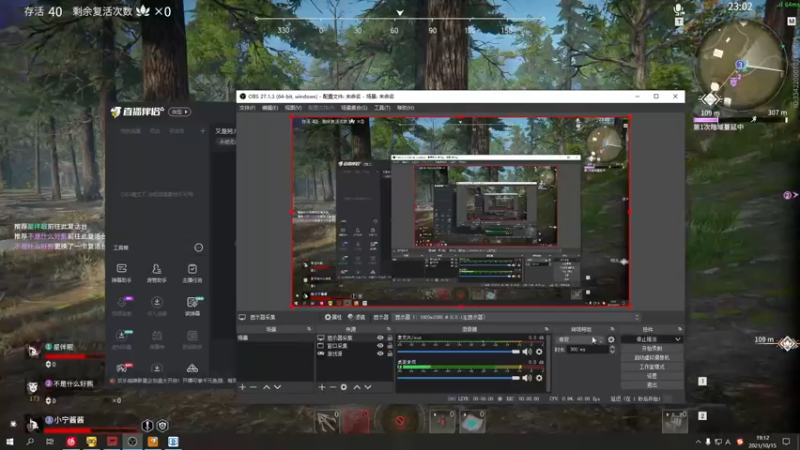The image size is (800, 450).
Task: Open 房管助手 tool in 直播伴侣
Action: pyautogui.click(x=157, y=273)
